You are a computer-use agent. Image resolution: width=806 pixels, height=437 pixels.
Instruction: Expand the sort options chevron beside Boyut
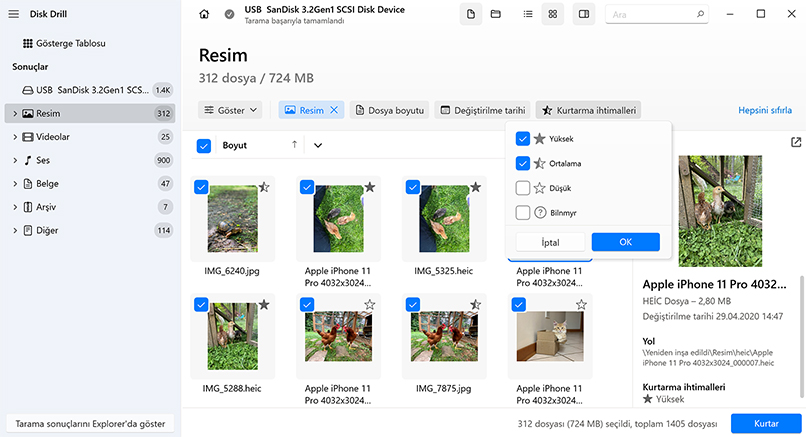tap(318, 145)
